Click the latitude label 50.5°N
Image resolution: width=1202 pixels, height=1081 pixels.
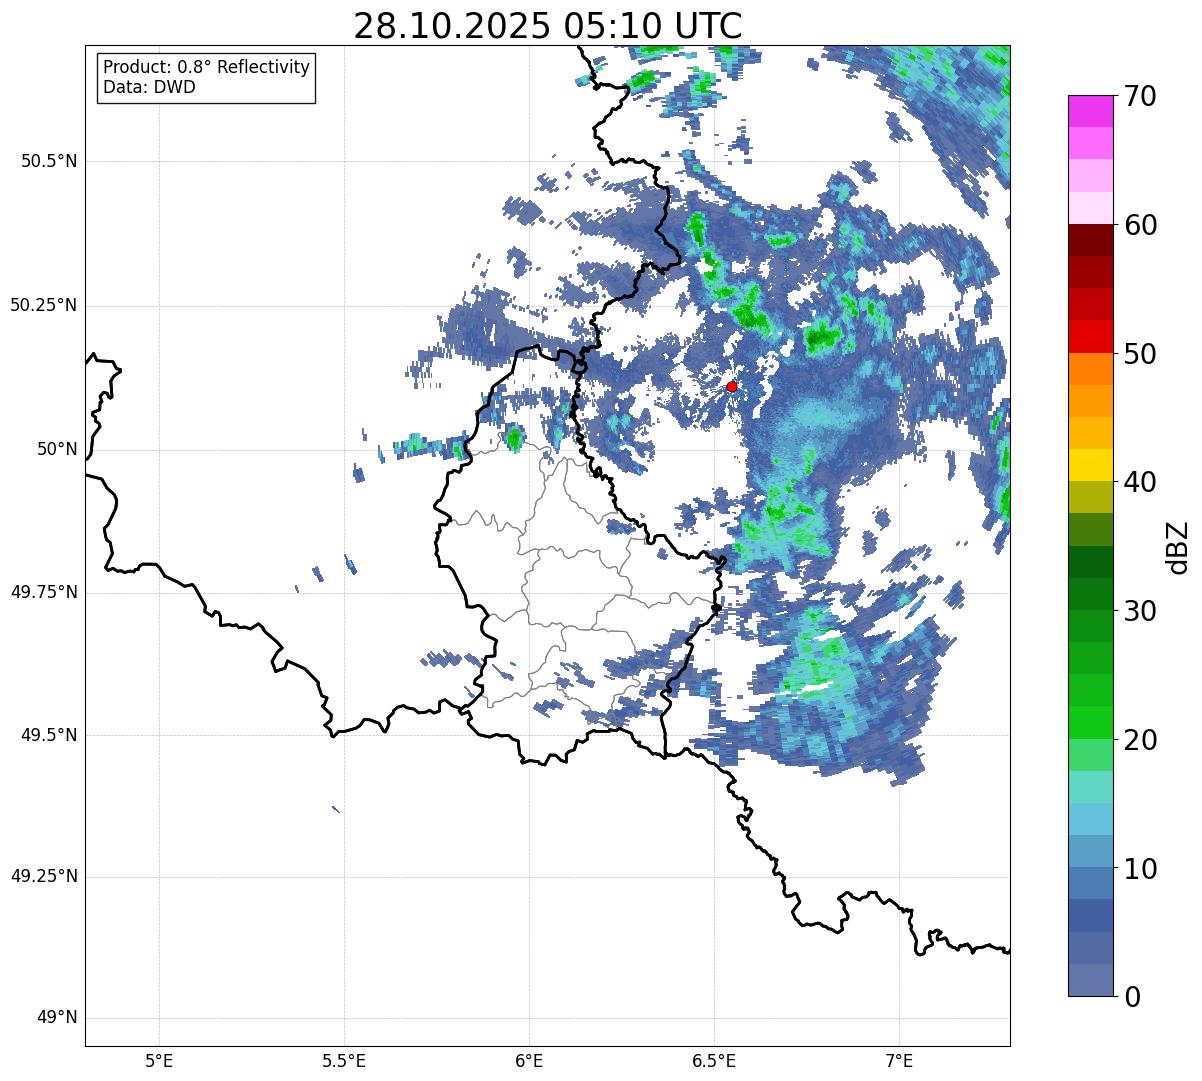[x=49, y=161]
